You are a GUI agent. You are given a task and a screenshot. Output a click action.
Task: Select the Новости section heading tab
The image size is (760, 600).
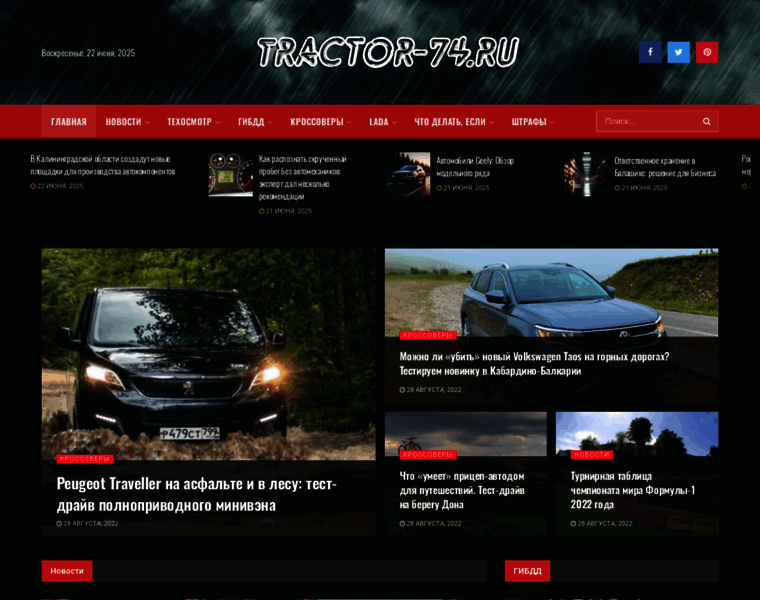(67, 571)
